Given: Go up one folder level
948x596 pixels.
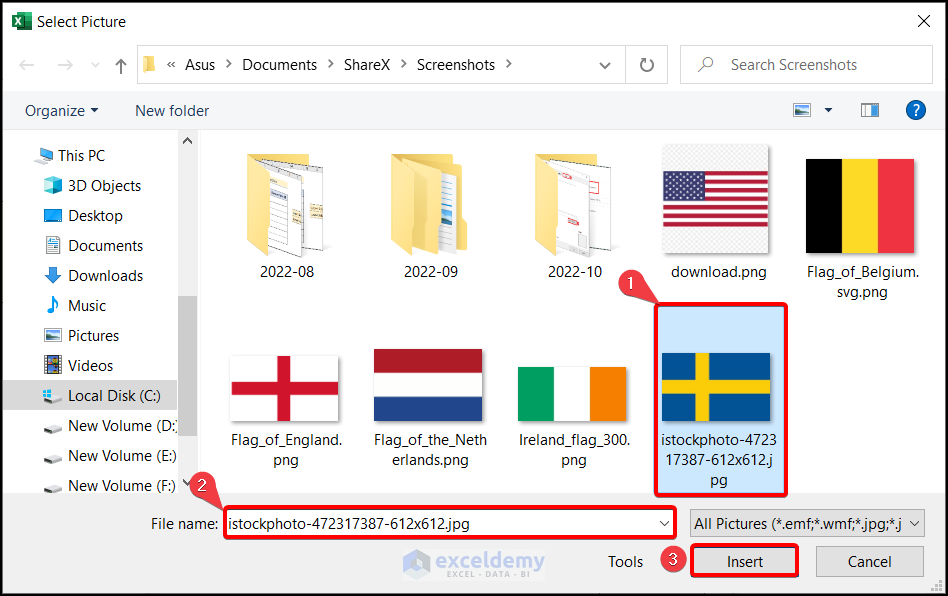Looking at the screenshot, I should tap(121, 65).
